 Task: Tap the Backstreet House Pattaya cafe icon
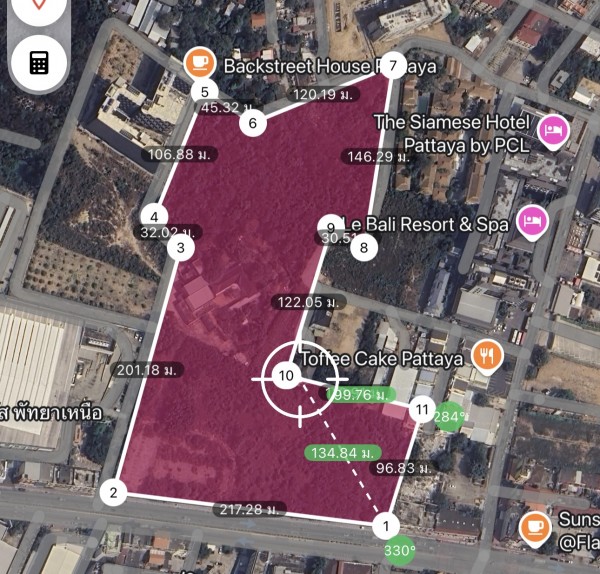coord(200,63)
